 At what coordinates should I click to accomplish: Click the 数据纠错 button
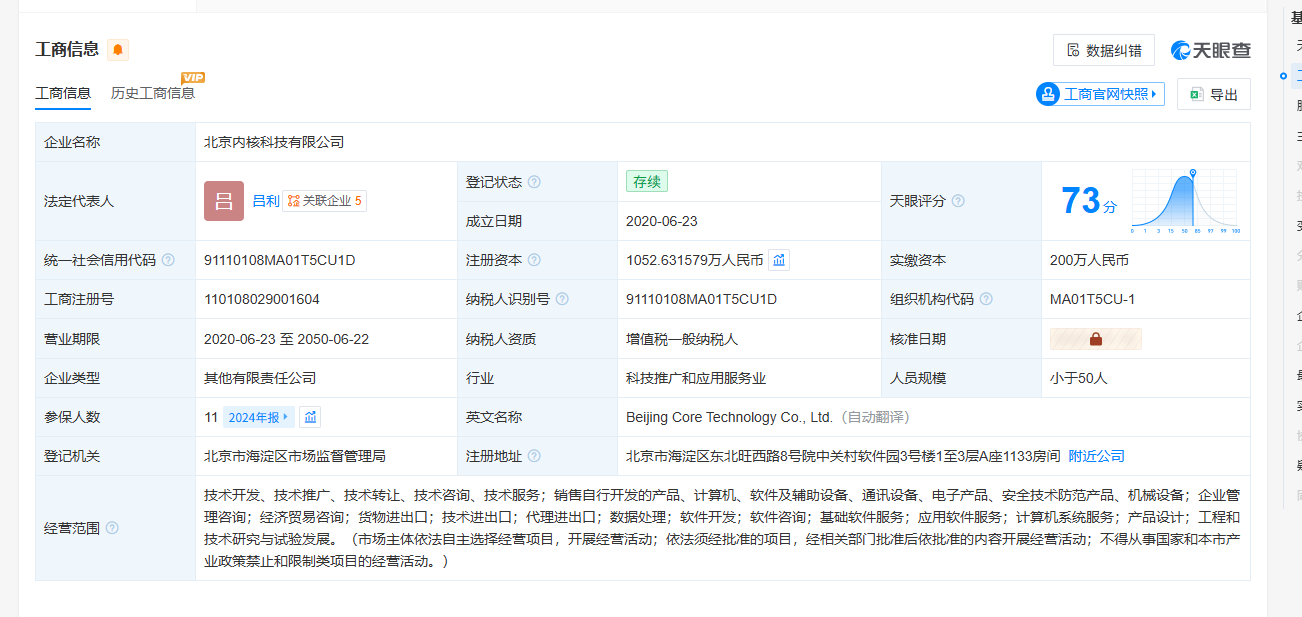click(x=1104, y=50)
